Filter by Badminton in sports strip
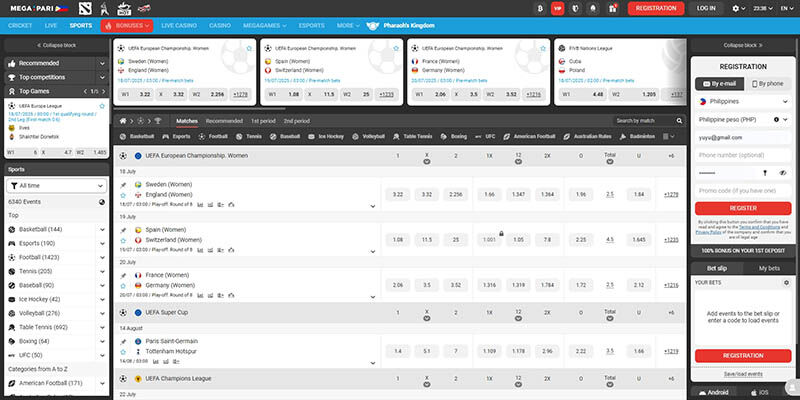Screen dimensions: 800x400 [637, 137]
